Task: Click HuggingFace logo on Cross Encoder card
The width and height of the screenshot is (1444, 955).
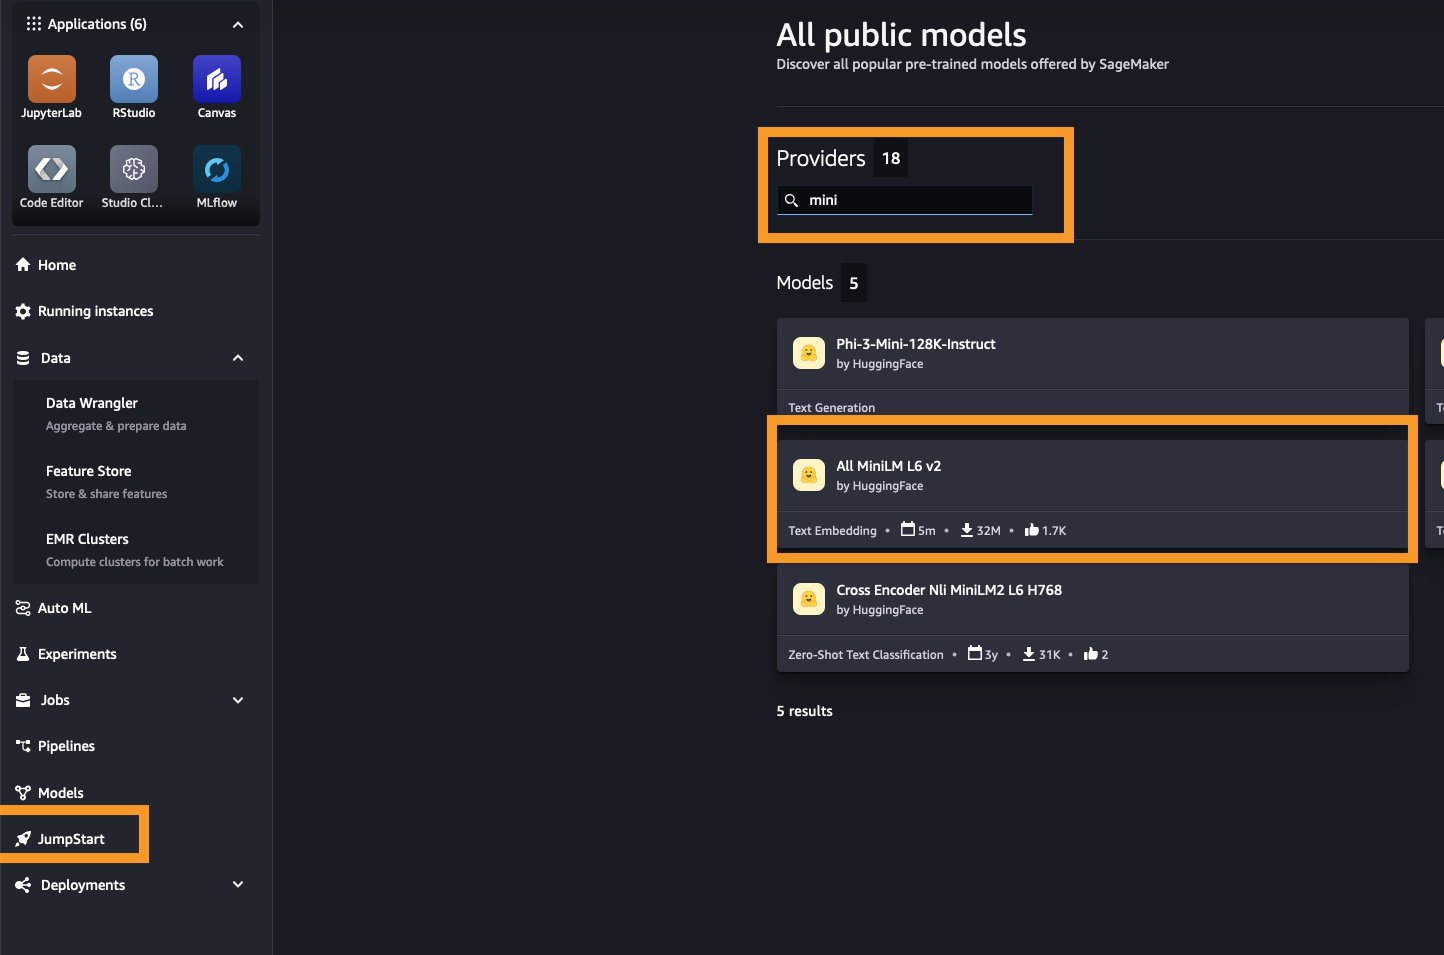Action: [809, 599]
